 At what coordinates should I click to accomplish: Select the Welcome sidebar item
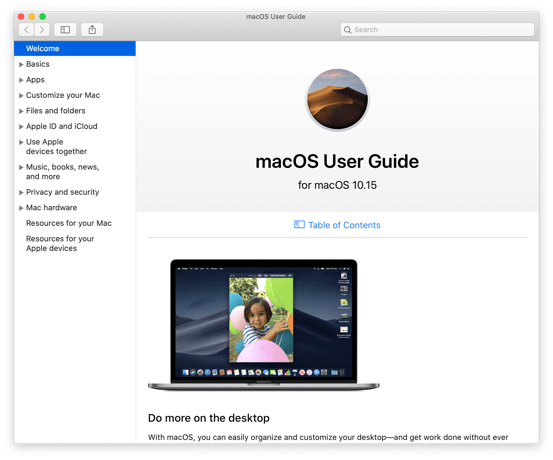(x=75, y=49)
